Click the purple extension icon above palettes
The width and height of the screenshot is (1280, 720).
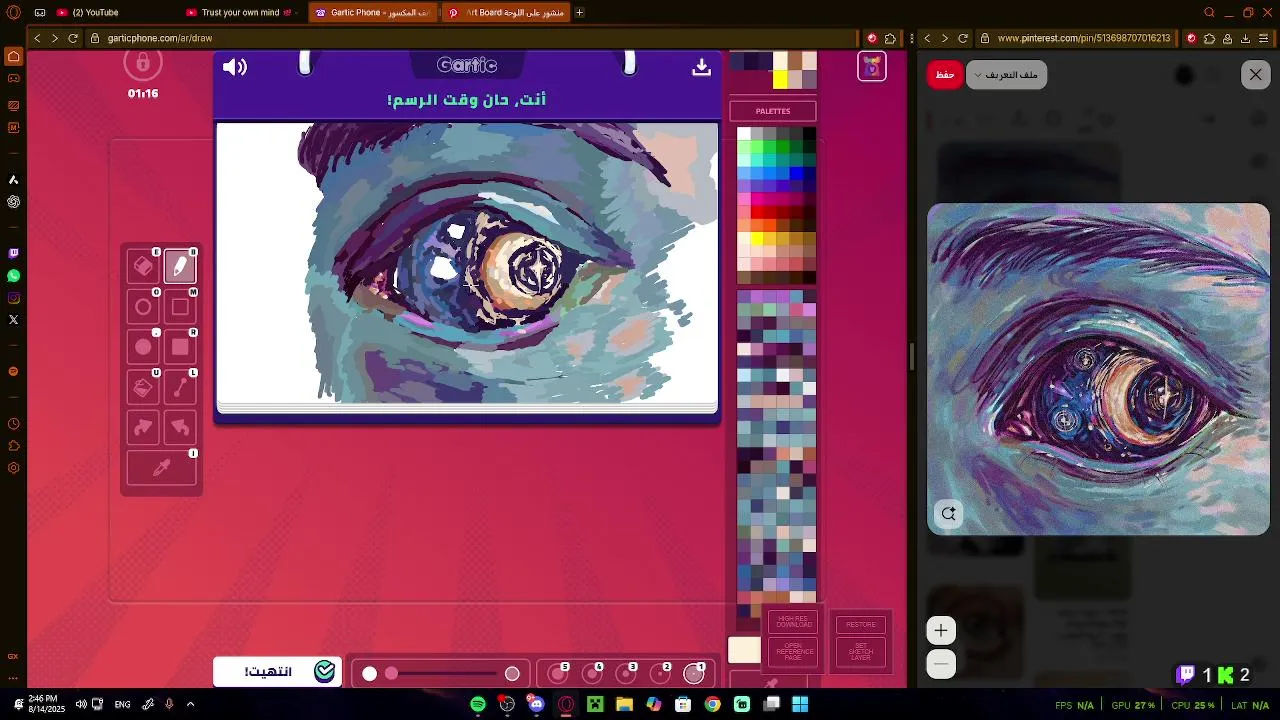coord(872,67)
